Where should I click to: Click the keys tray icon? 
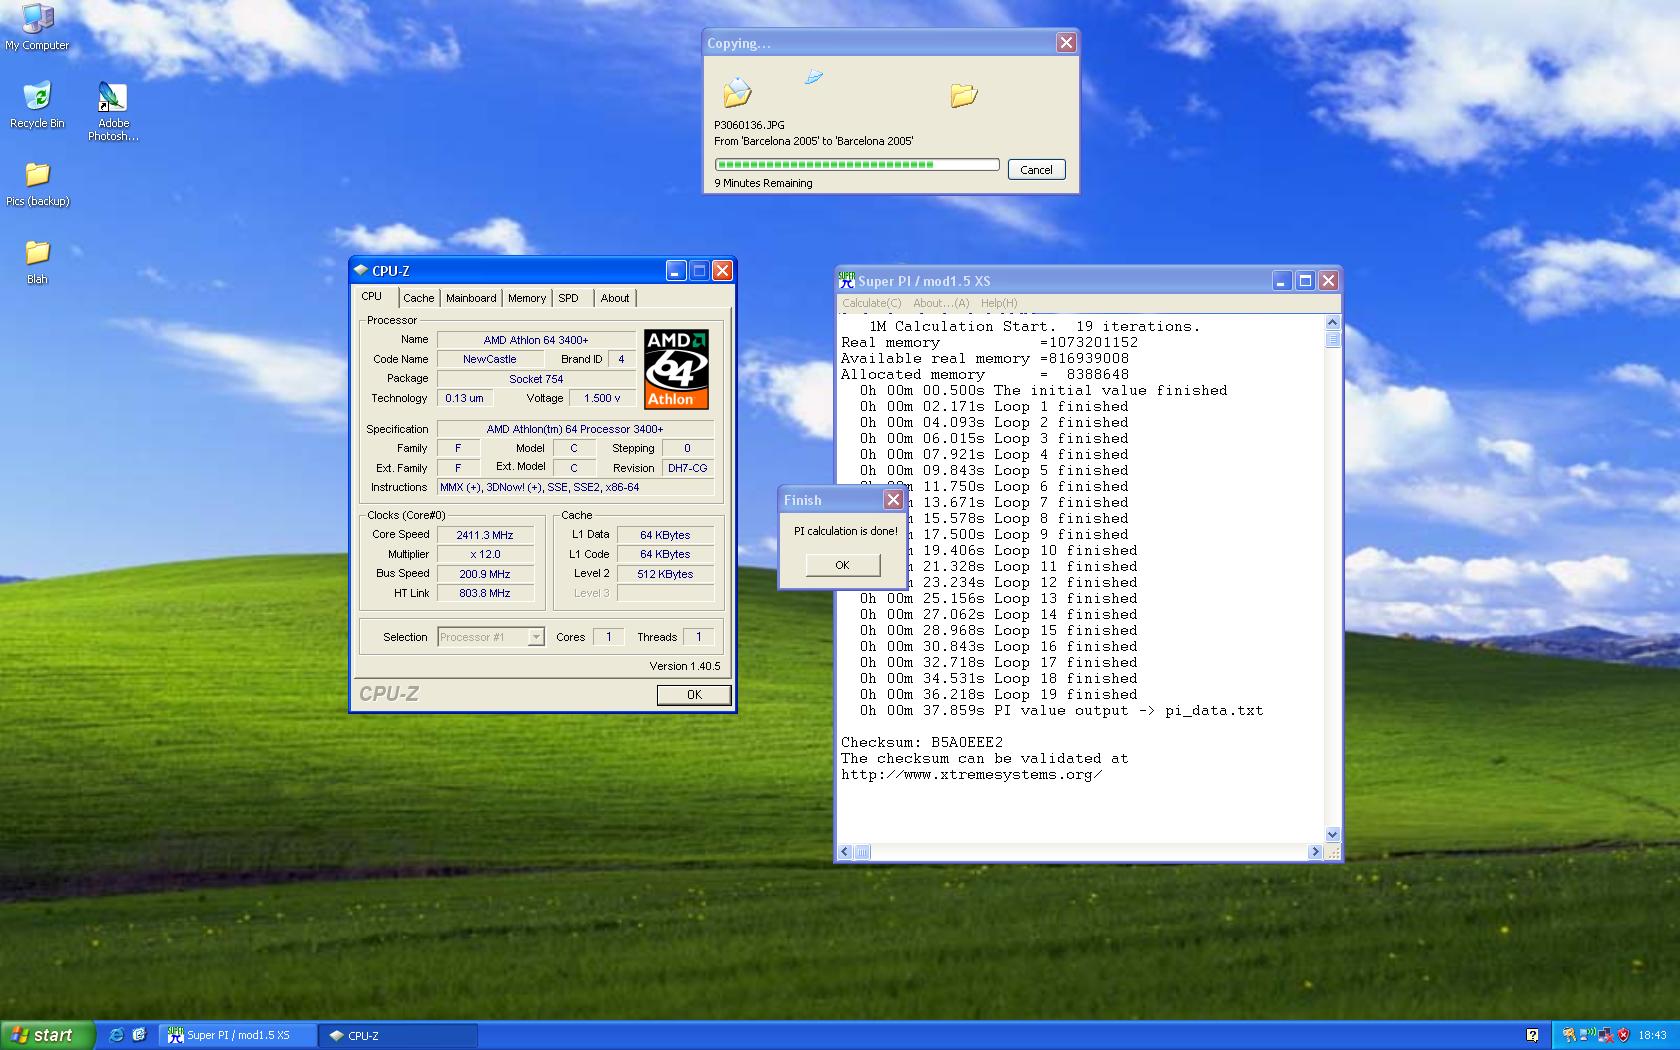point(1569,1035)
